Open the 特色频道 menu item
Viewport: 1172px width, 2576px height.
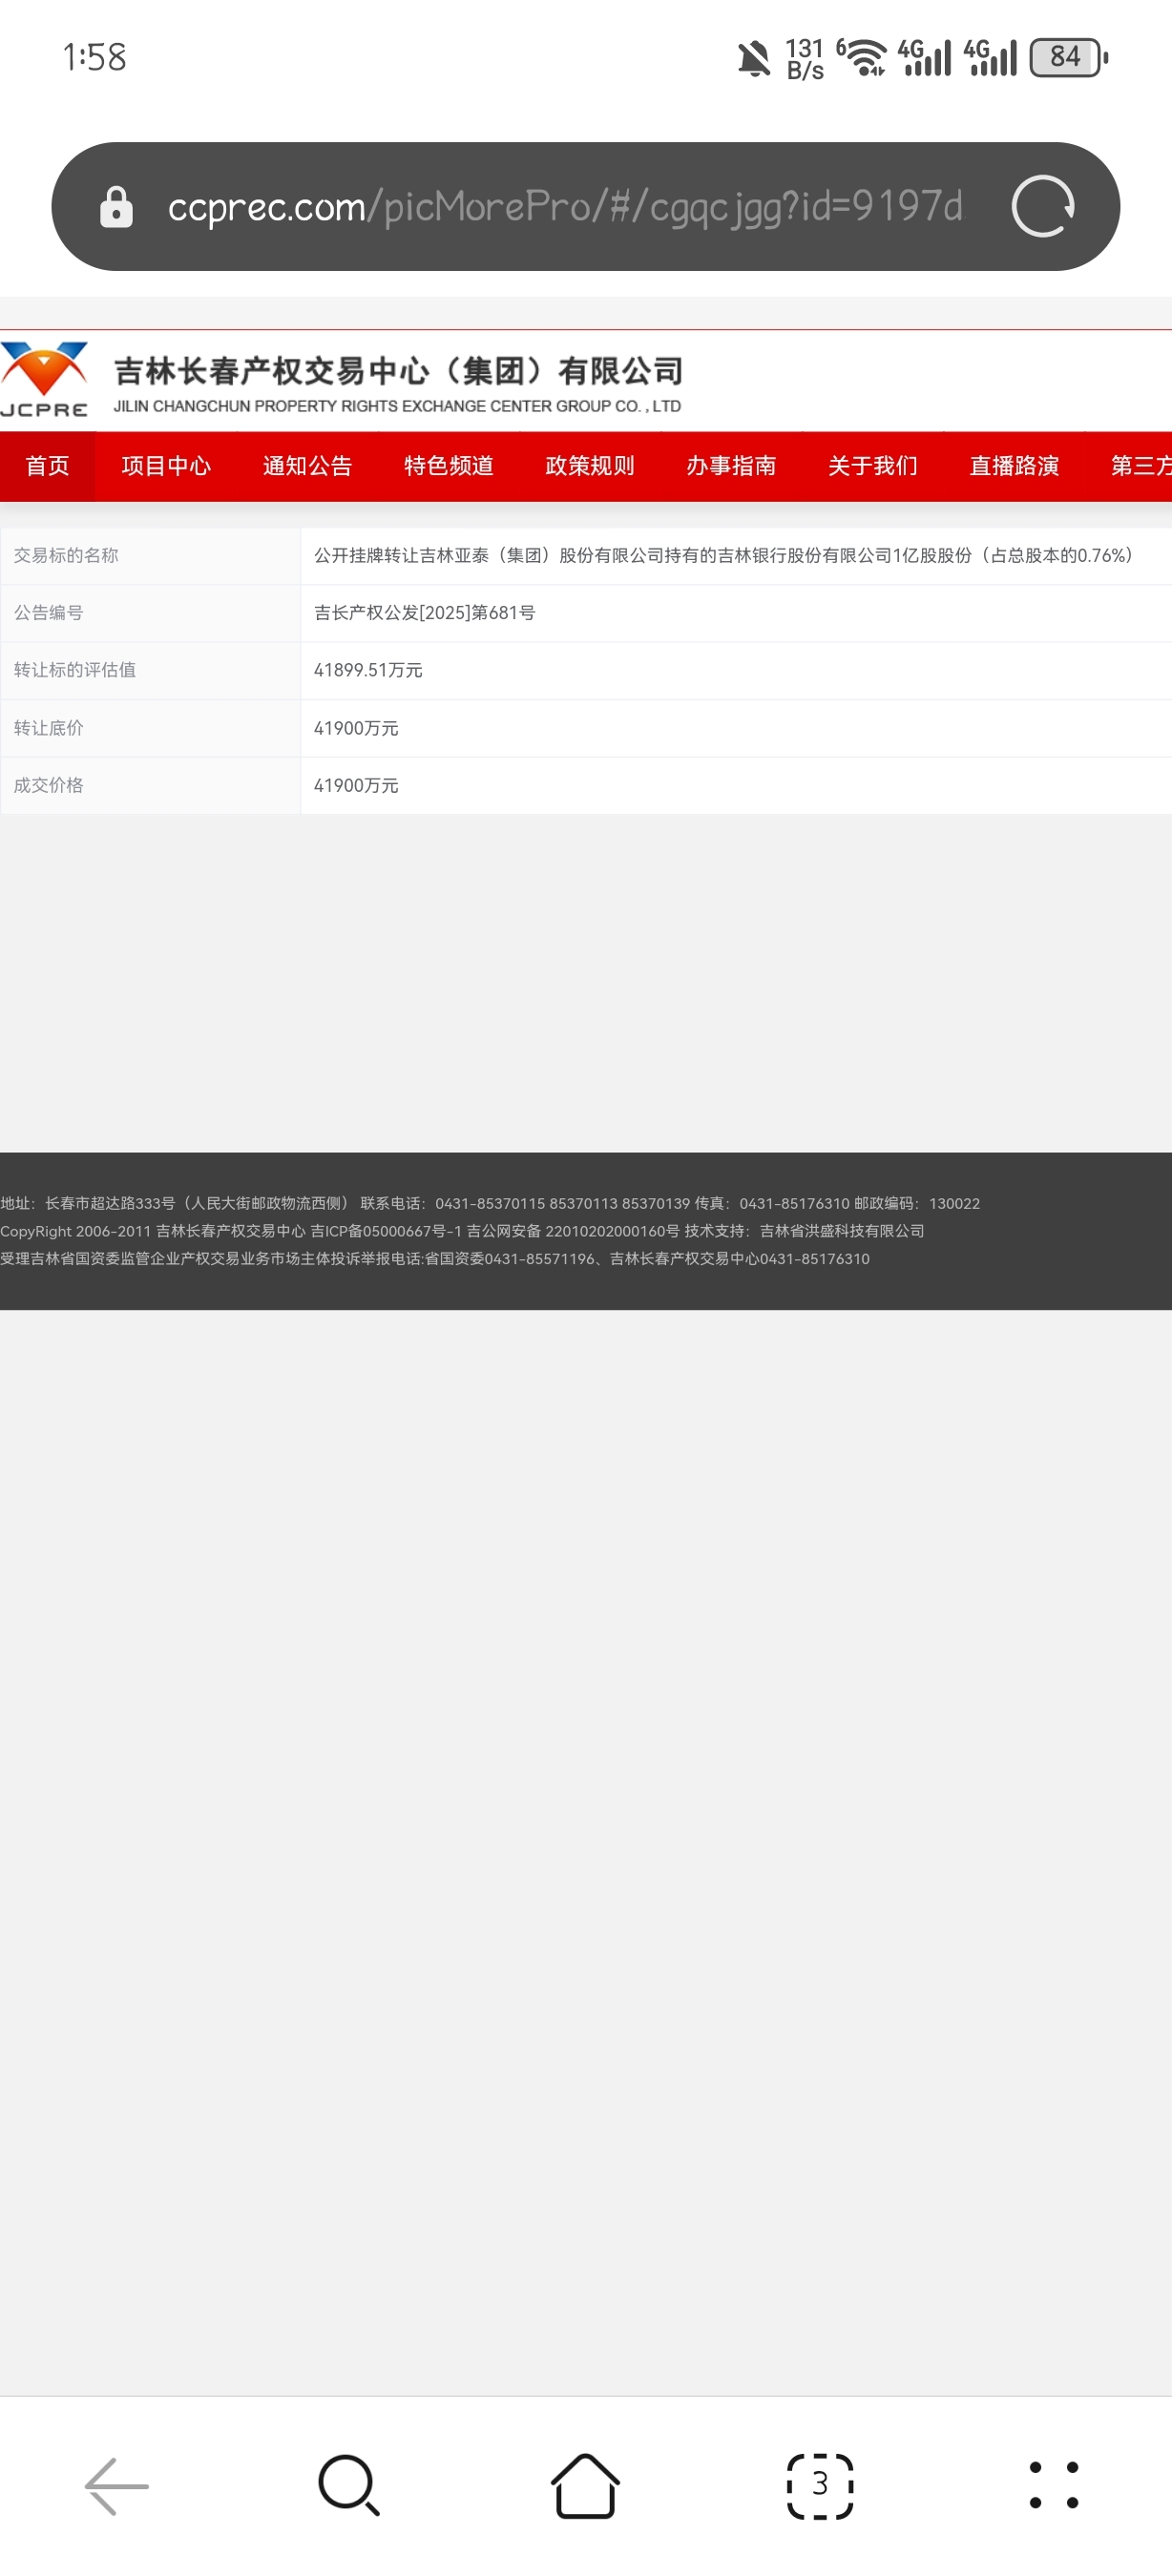(449, 466)
